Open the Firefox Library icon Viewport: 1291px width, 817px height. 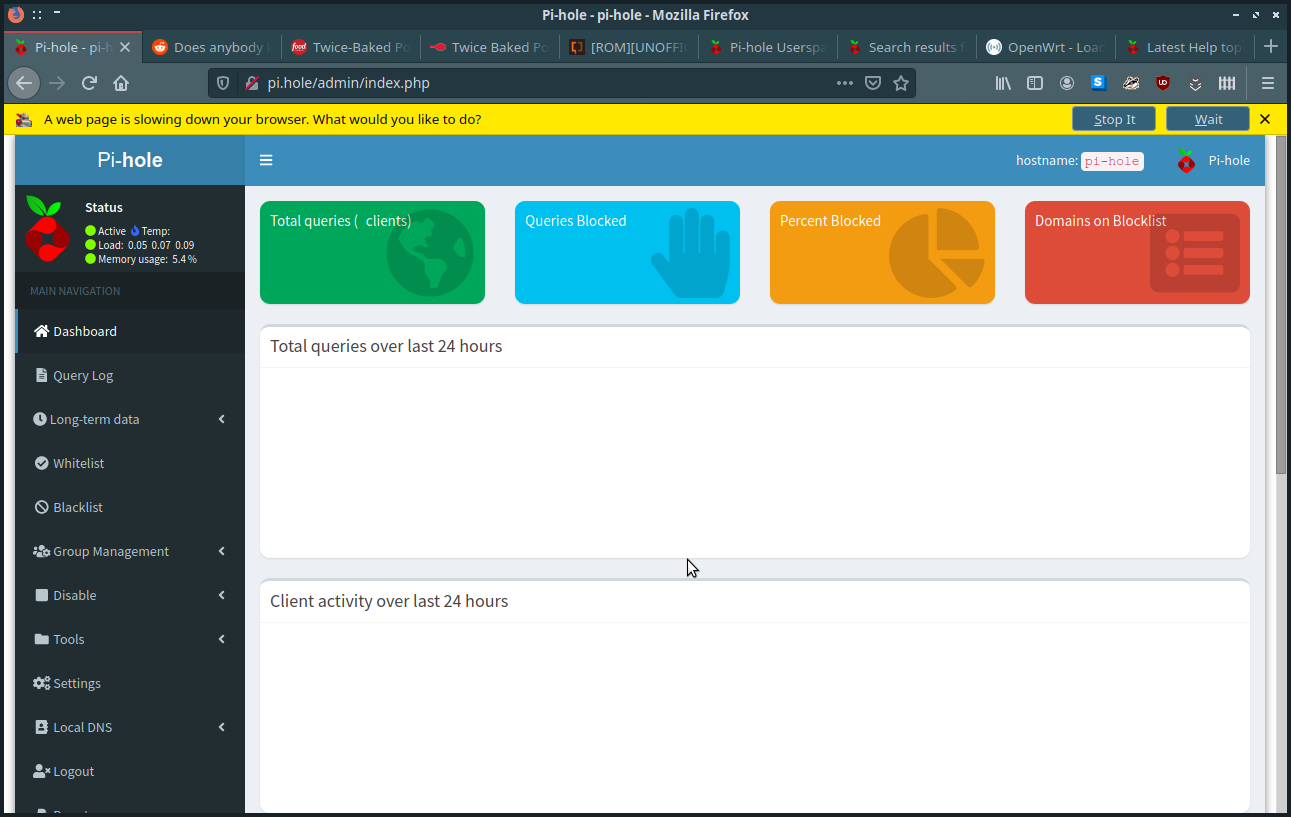tap(1003, 83)
